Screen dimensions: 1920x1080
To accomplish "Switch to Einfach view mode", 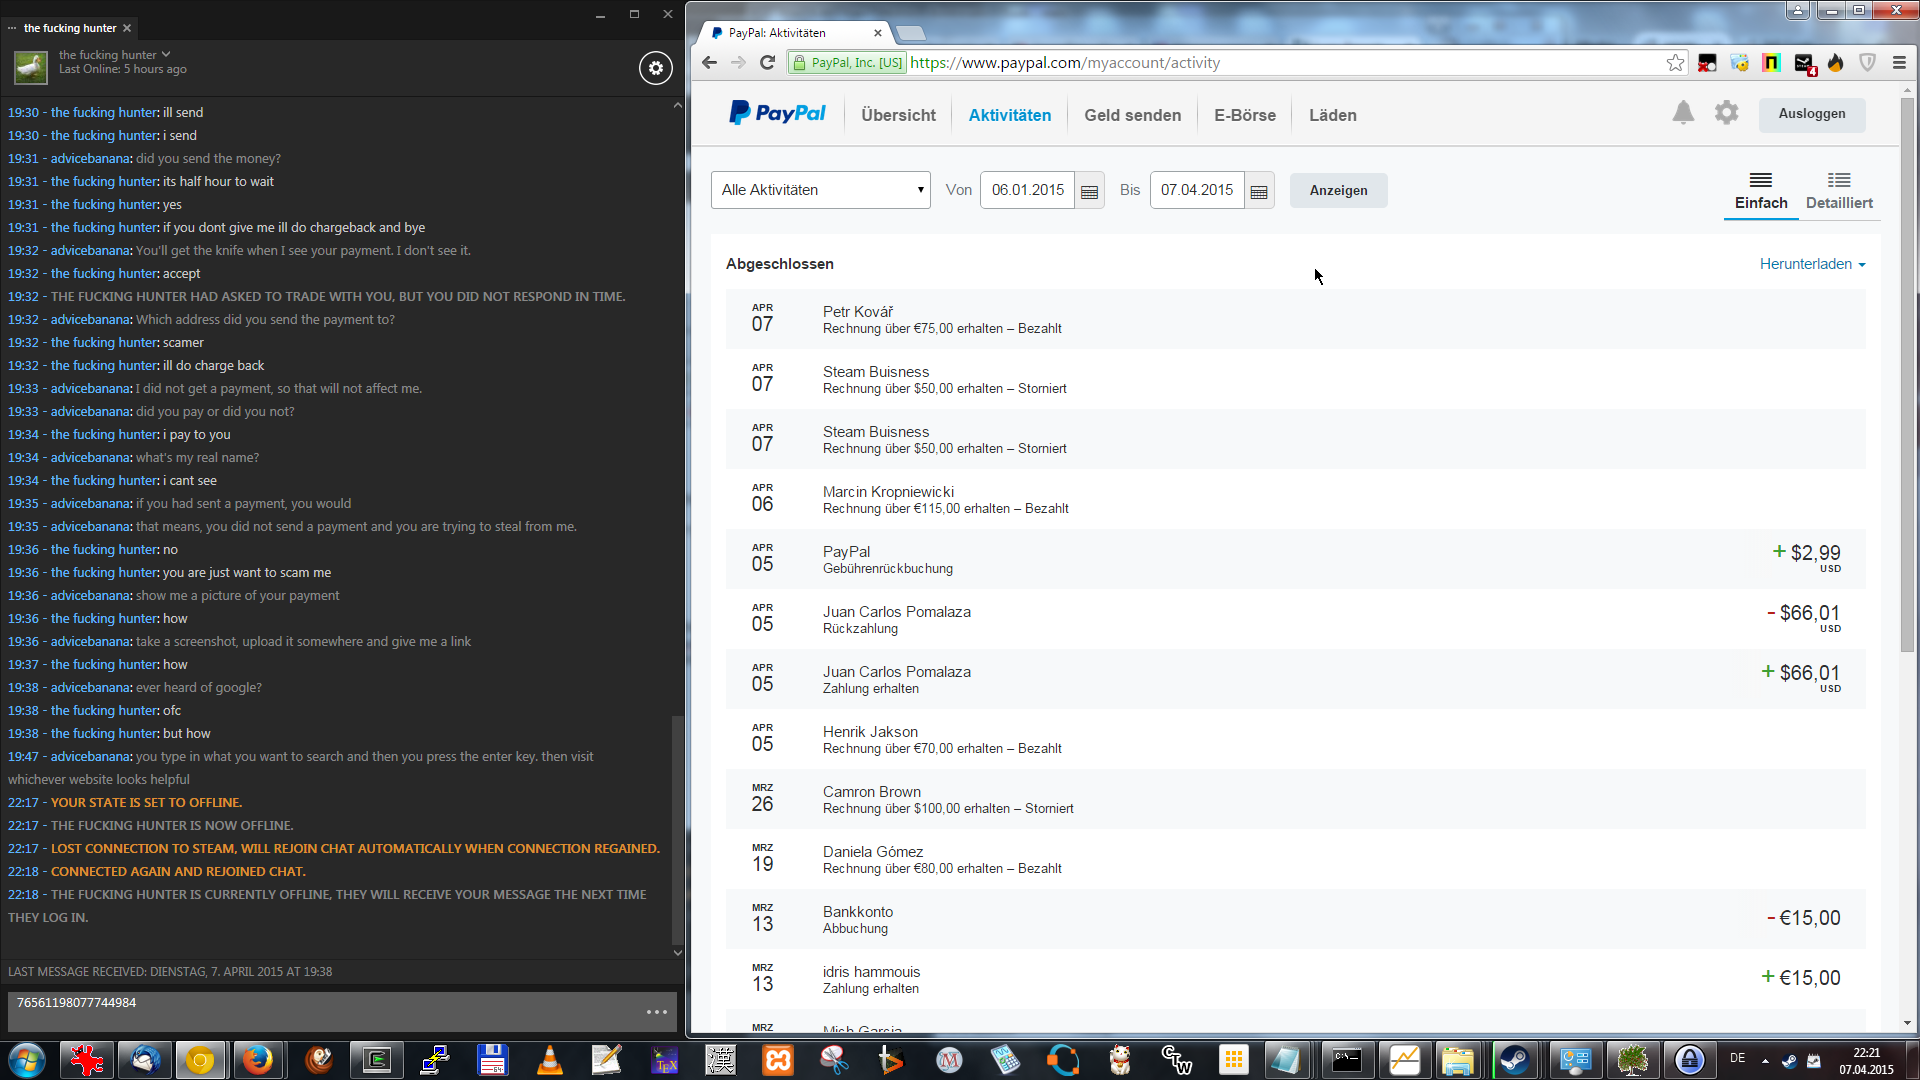I will coord(1760,190).
